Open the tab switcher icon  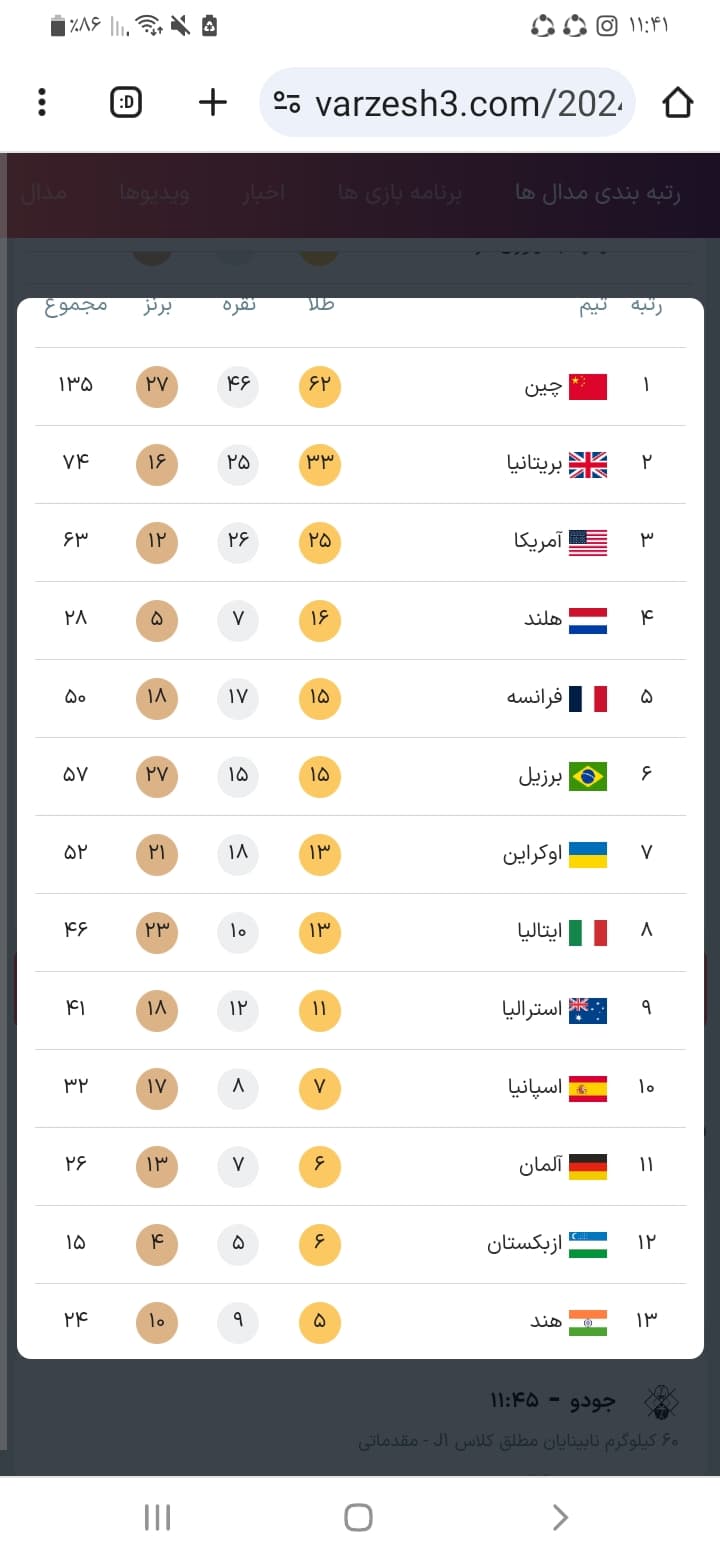(126, 102)
